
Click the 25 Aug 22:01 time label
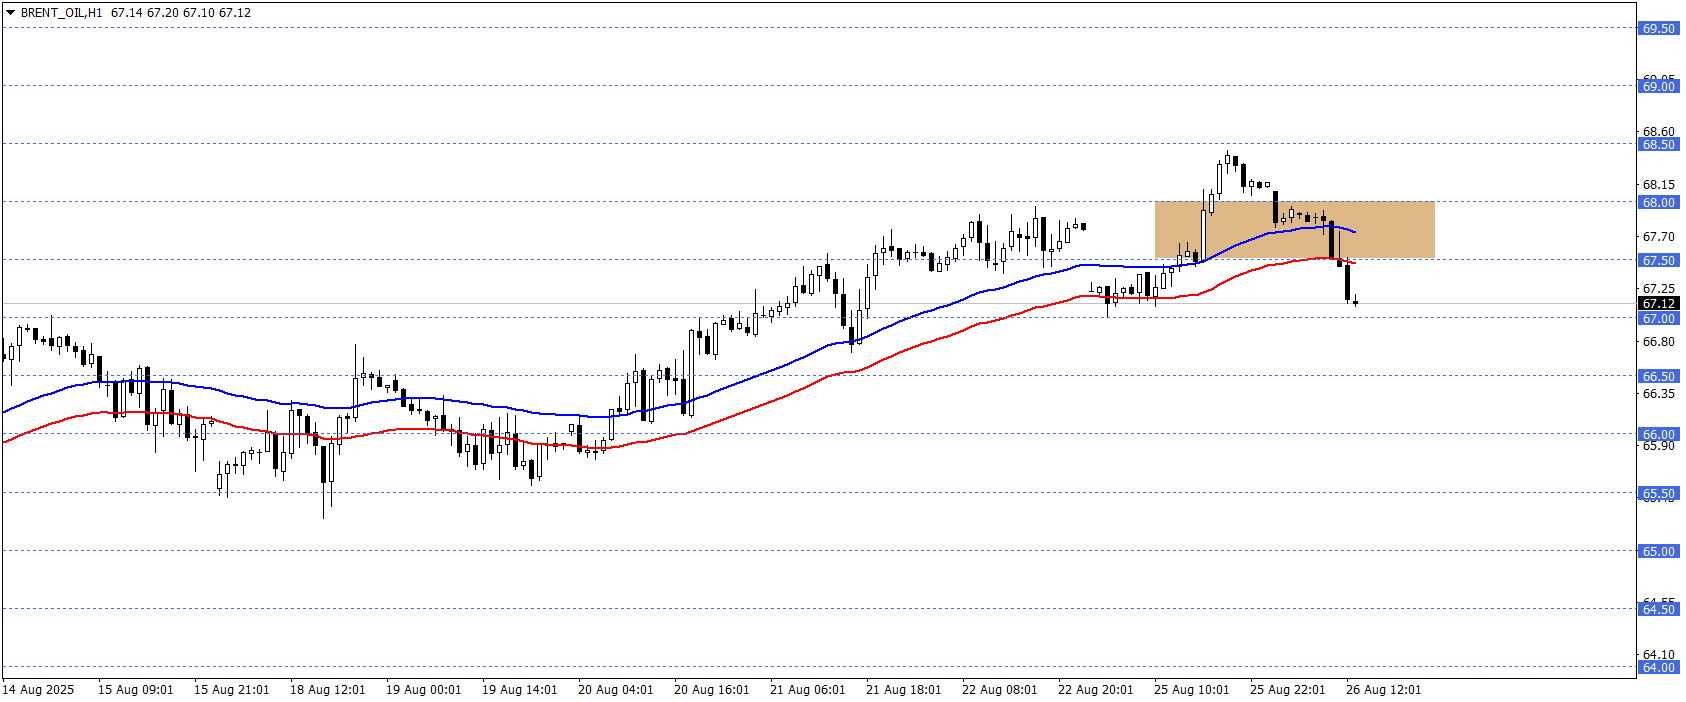[1288, 689]
